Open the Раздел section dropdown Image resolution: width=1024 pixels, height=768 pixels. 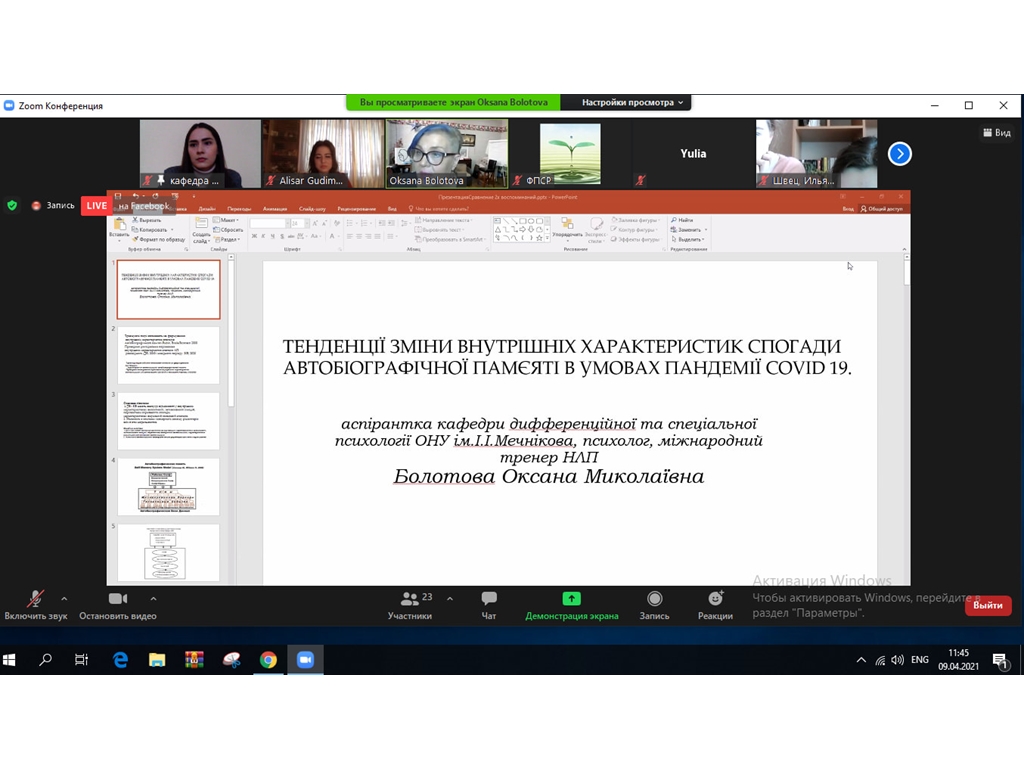(x=227, y=239)
